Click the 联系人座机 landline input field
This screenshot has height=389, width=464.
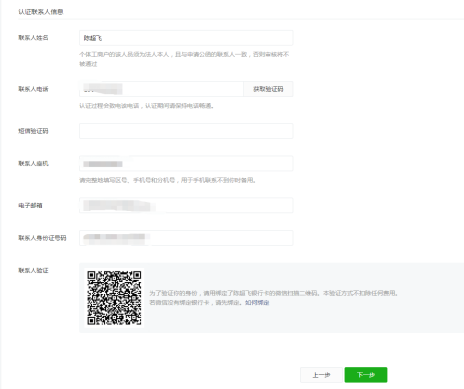186,163
